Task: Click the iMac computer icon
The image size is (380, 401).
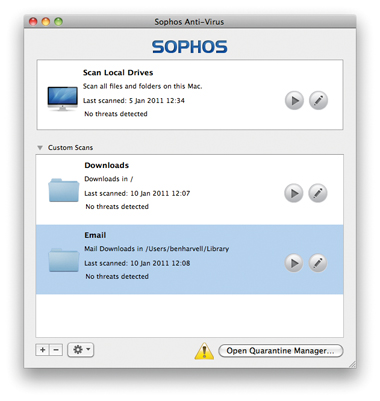Action: (62, 98)
